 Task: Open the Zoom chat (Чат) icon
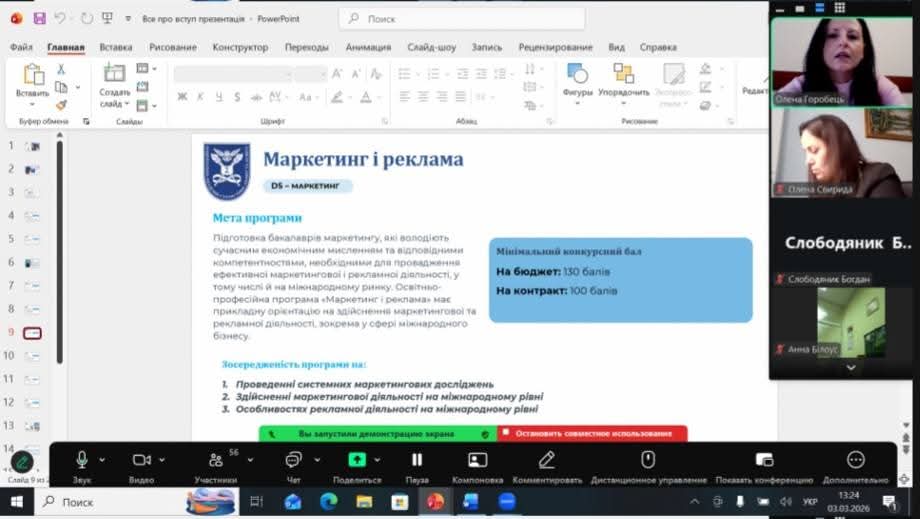click(293, 459)
